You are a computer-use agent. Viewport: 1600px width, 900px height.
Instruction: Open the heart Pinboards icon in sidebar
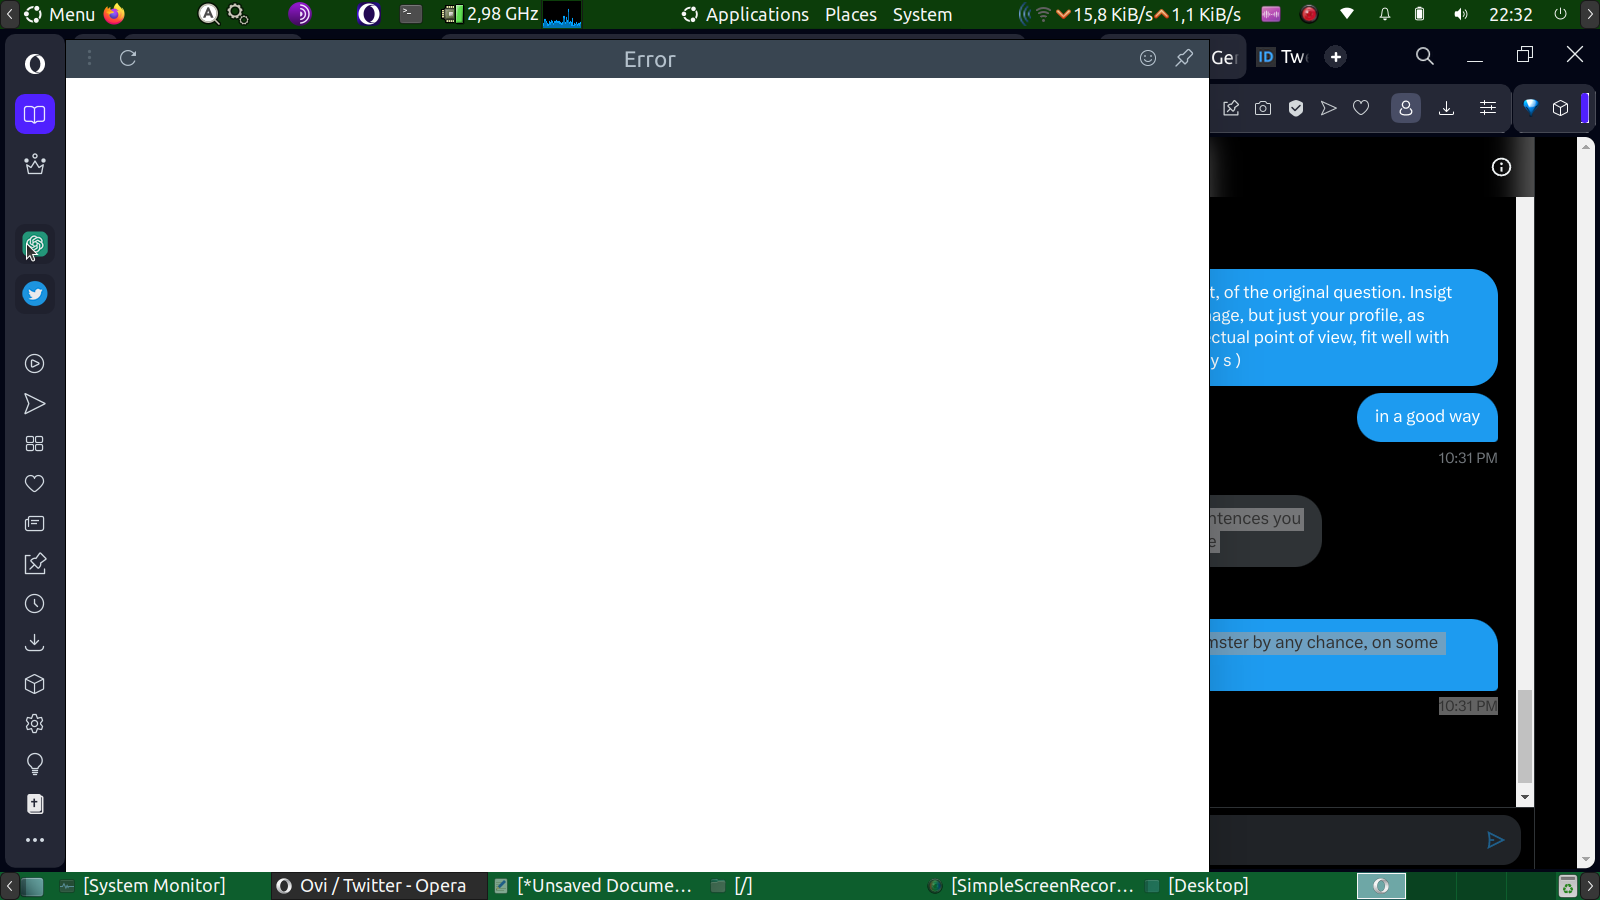pos(35,484)
